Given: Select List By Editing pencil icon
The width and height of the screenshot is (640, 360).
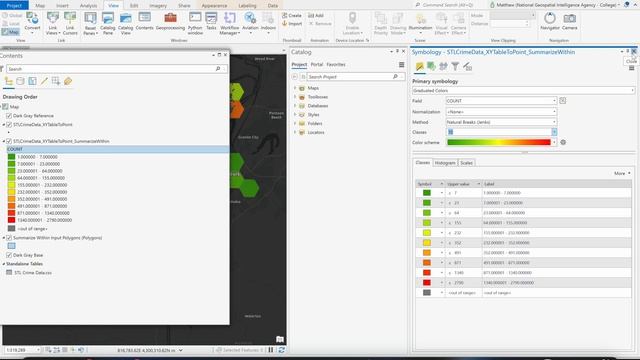Looking at the screenshot, I should (44, 81).
